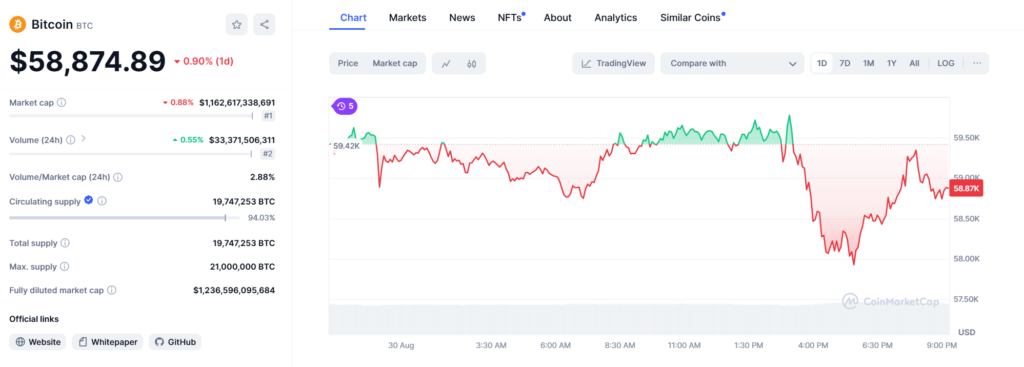Click the $1,236,596,095,684 fully diluted value
This screenshot has height=367, width=1024.
(234, 290)
